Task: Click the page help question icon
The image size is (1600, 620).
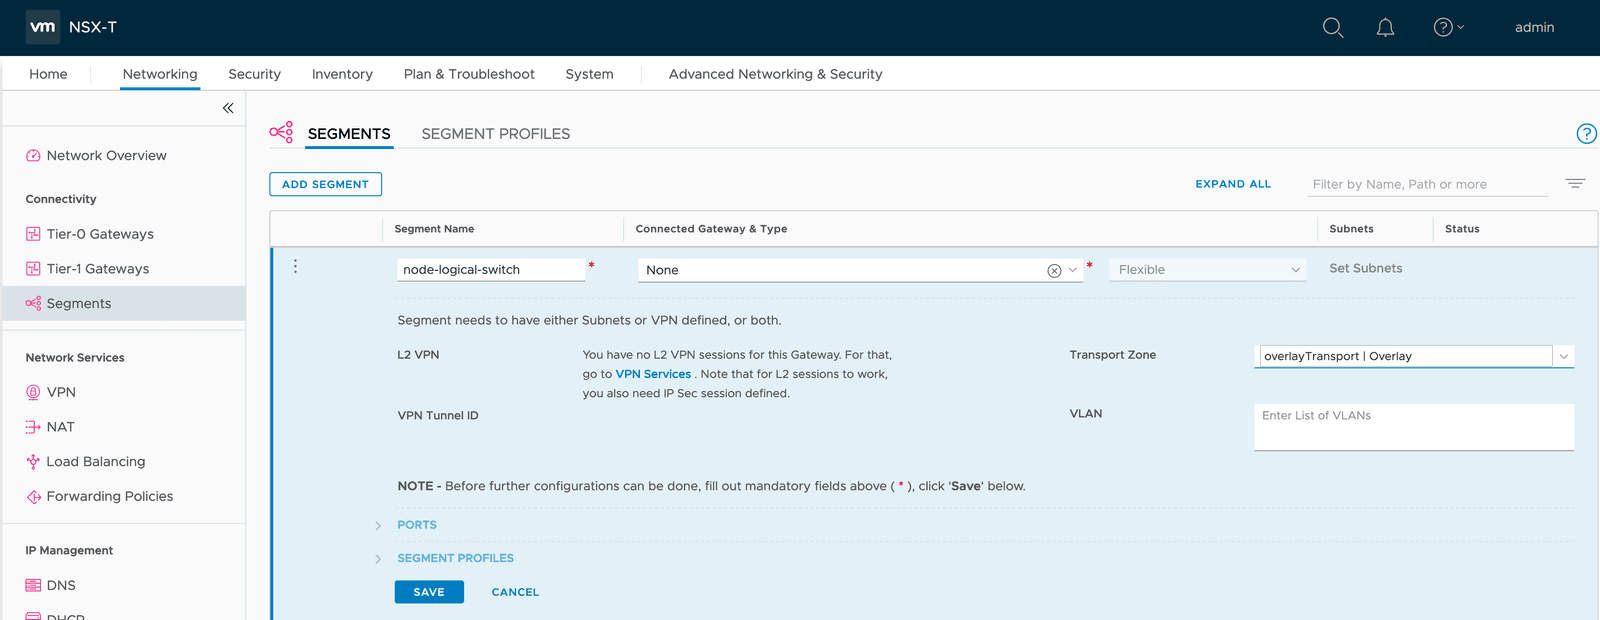Action: point(1586,134)
